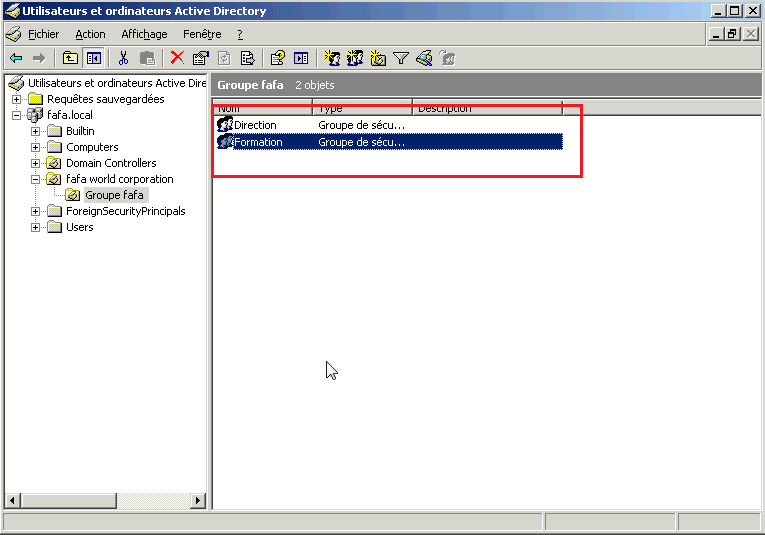Select Computers in tree
Viewport: 765px width, 535px height.
[92, 147]
